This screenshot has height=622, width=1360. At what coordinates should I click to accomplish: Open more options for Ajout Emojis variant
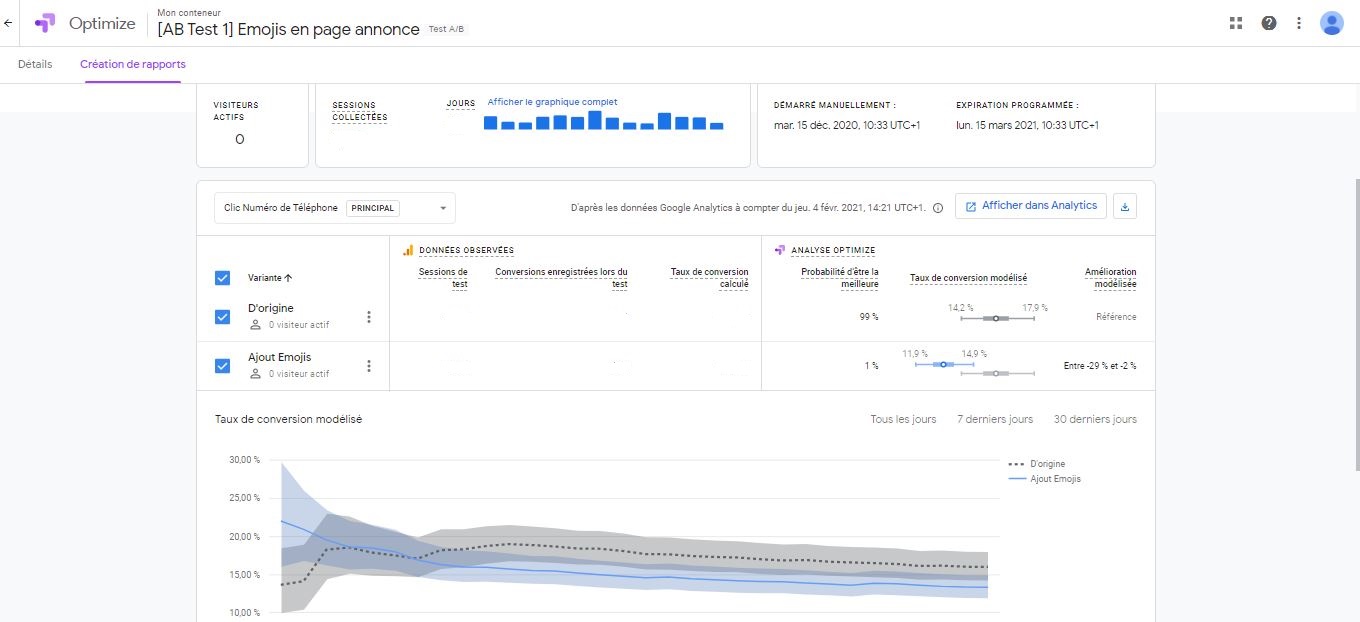click(x=368, y=366)
